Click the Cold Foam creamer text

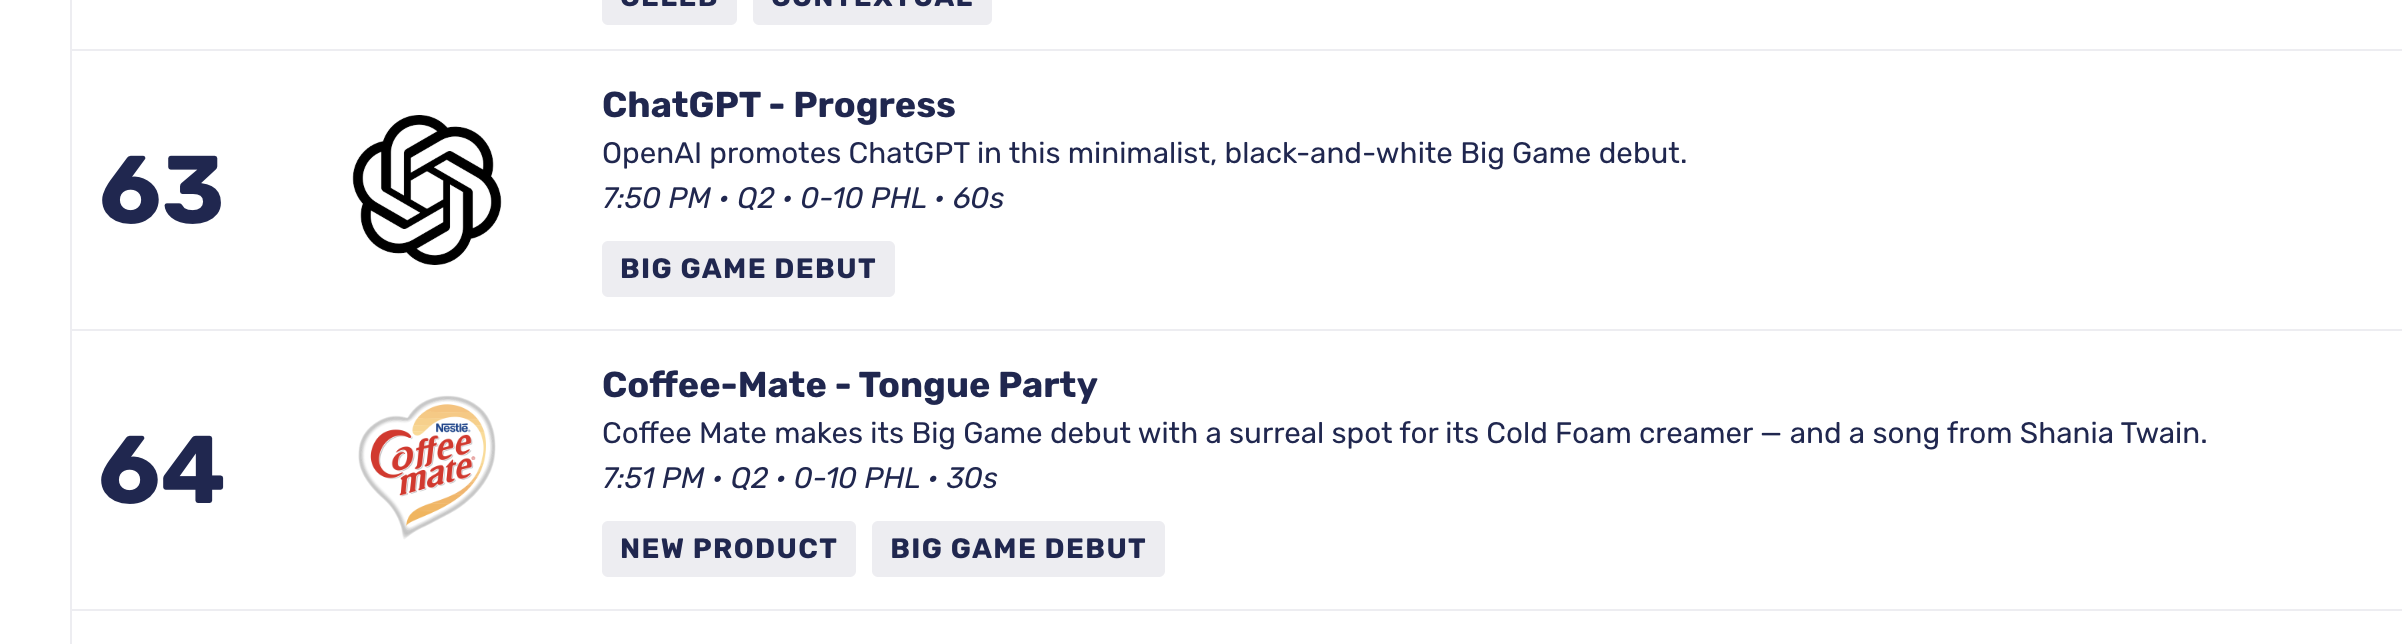click(x=1619, y=434)
